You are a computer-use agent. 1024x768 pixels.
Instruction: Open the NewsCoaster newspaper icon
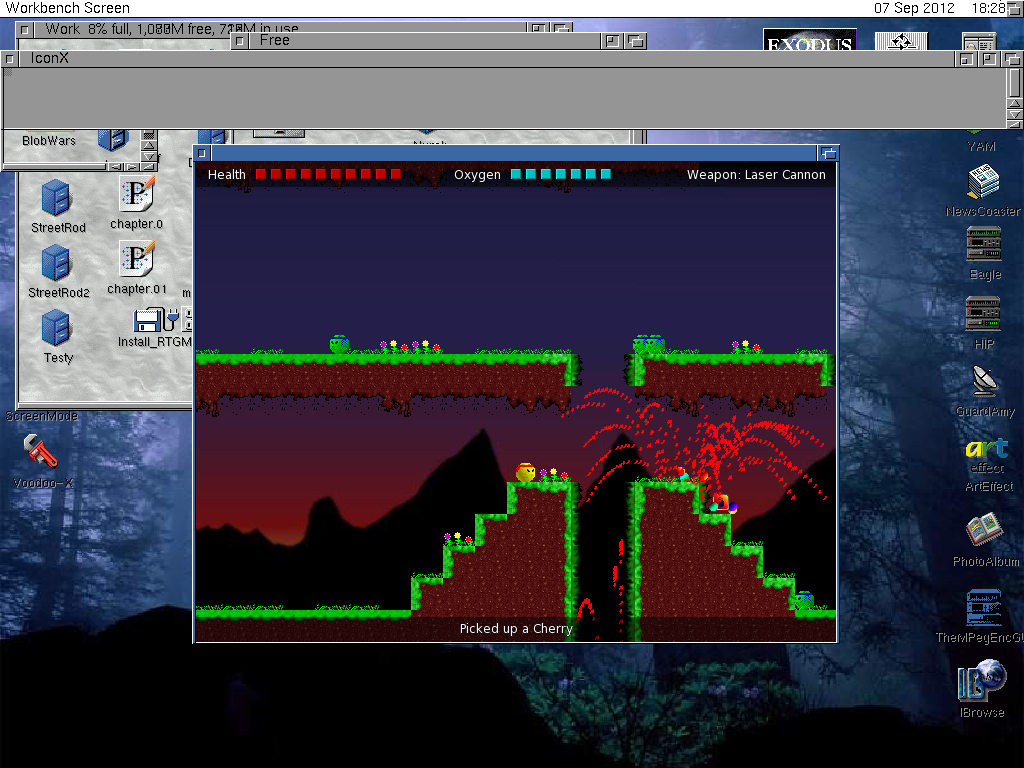(983, 182)
